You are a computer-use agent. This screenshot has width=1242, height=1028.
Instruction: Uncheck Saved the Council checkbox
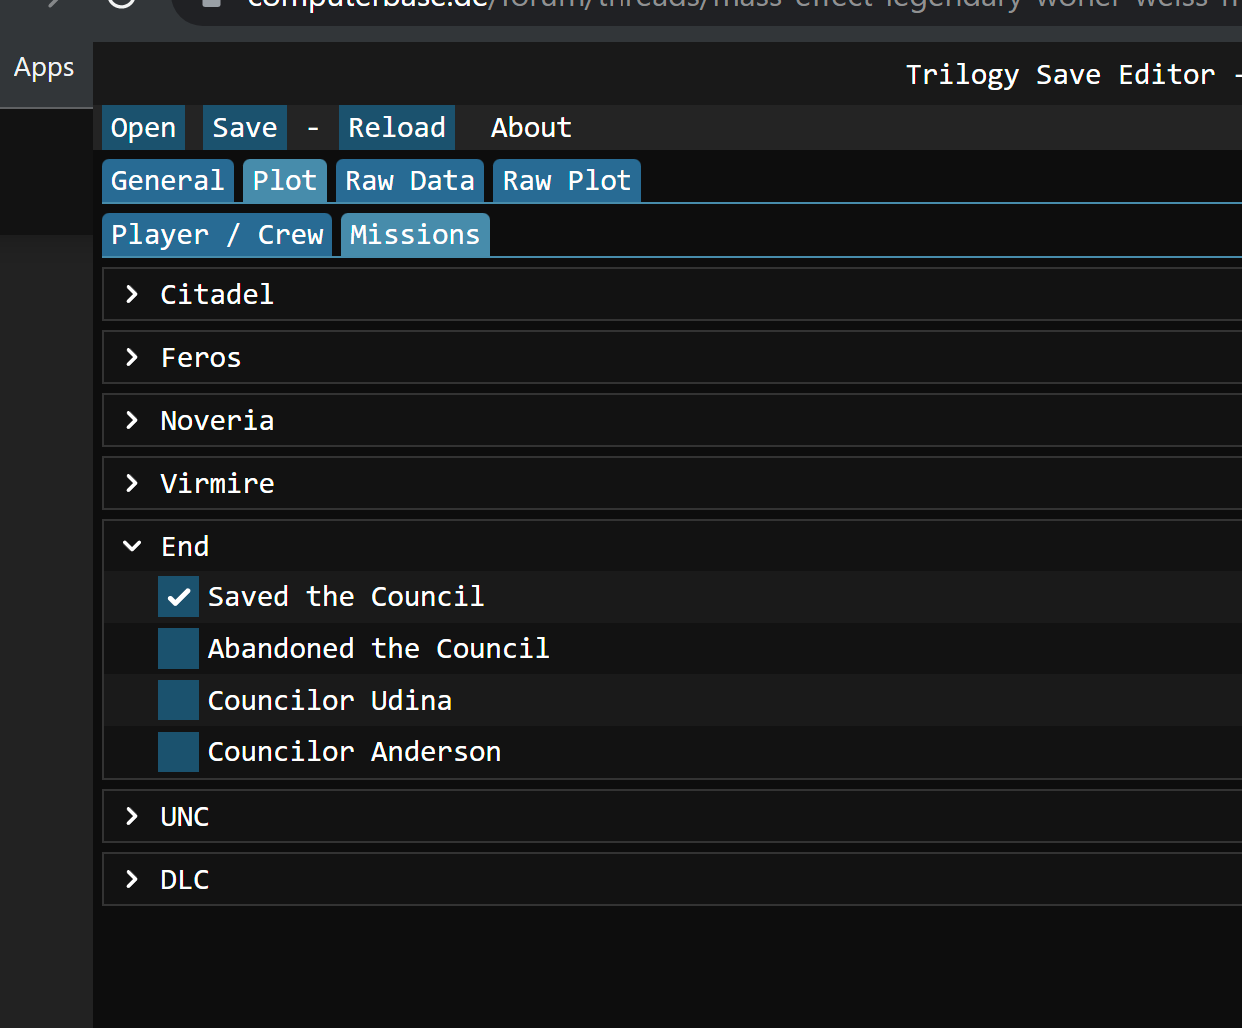click(x=178, y=597)
